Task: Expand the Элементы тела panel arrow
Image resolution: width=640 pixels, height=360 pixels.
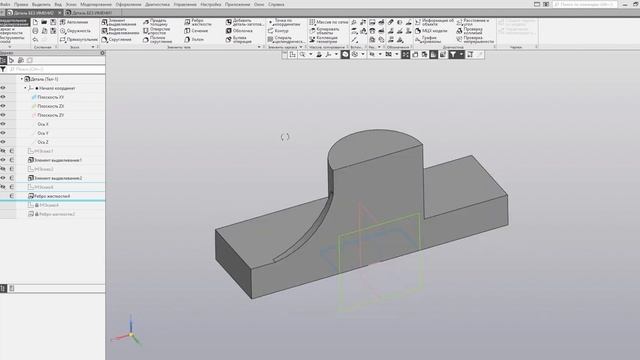Action: [259, 47]
